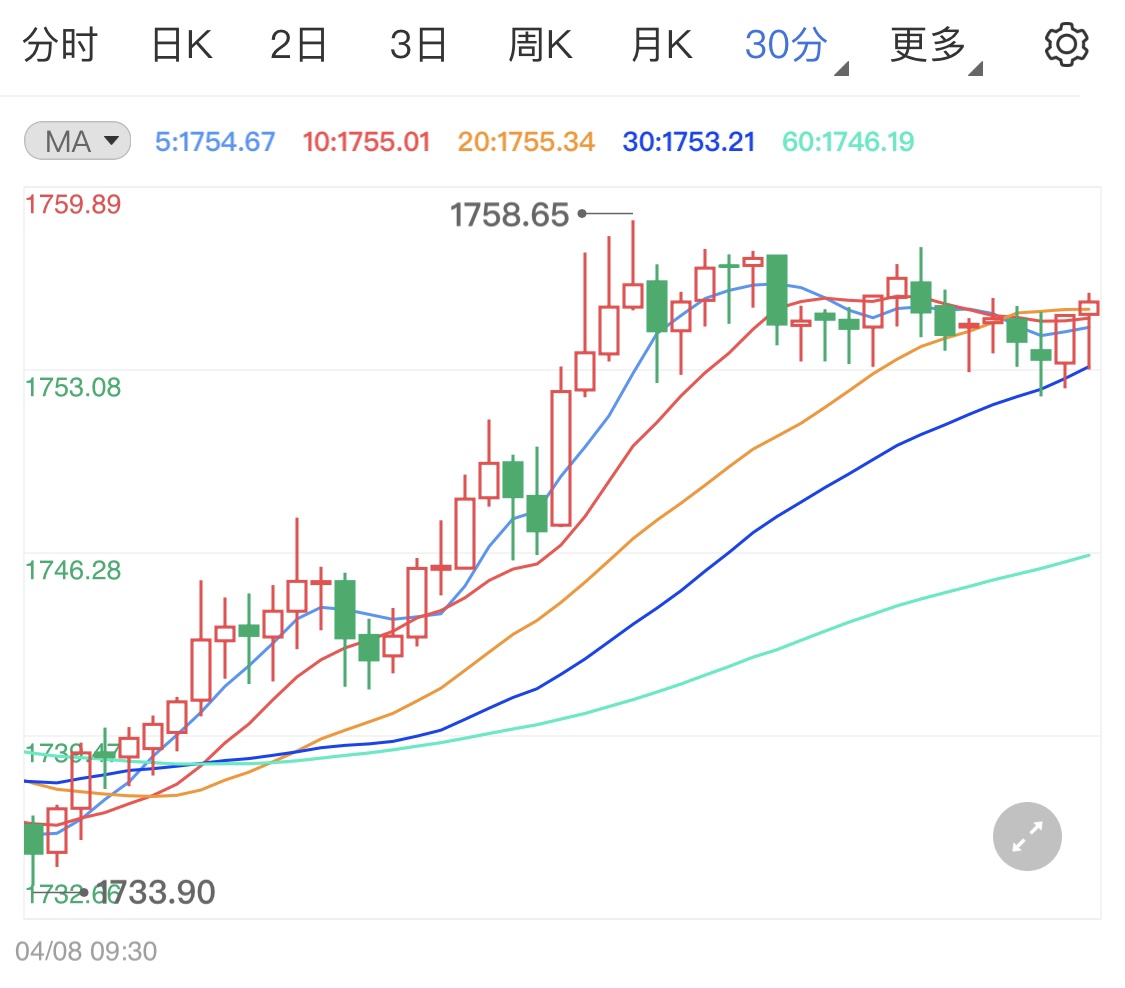The image size is (1125, 988).
Task: Click the date label 04/08 09:30
Action: [x=86, y=951]
